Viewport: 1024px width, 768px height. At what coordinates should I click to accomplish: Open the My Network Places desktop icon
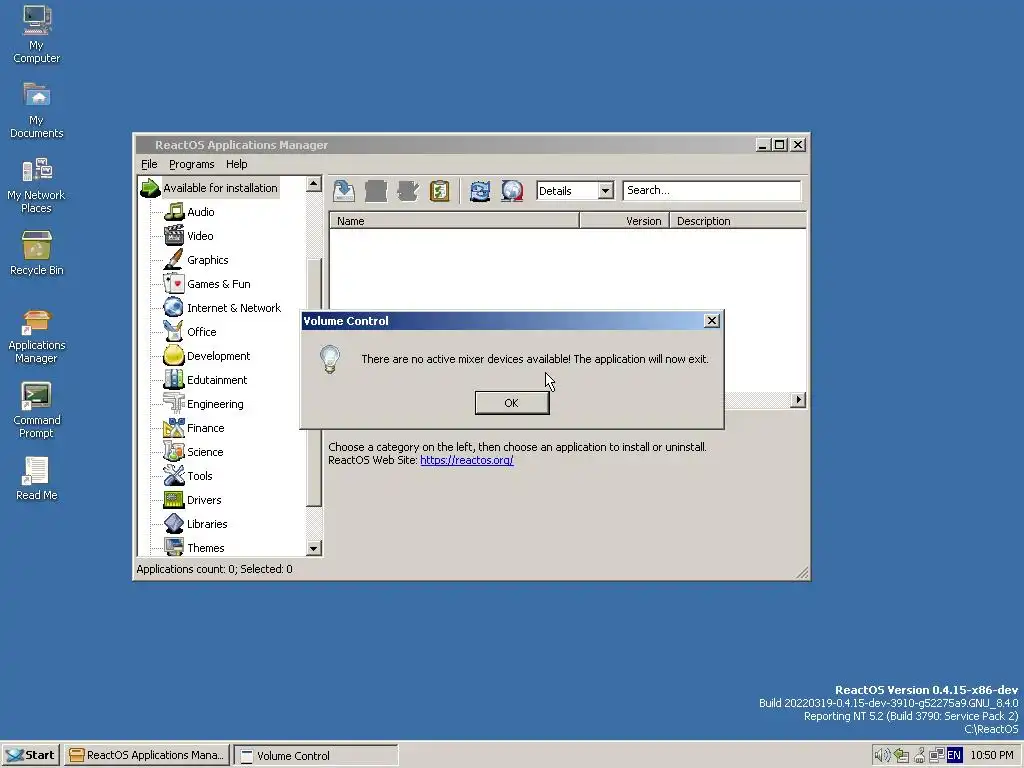point(37,185)
